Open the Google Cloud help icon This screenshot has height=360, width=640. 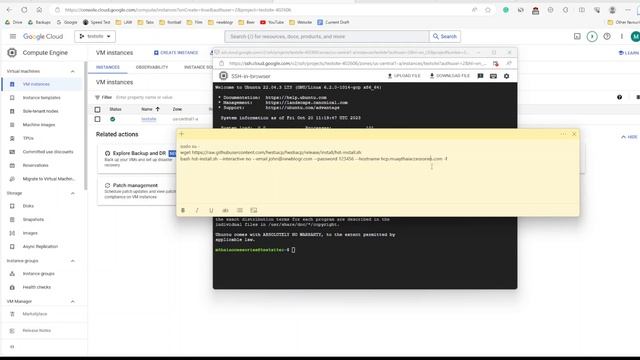(x=607, y=36)
